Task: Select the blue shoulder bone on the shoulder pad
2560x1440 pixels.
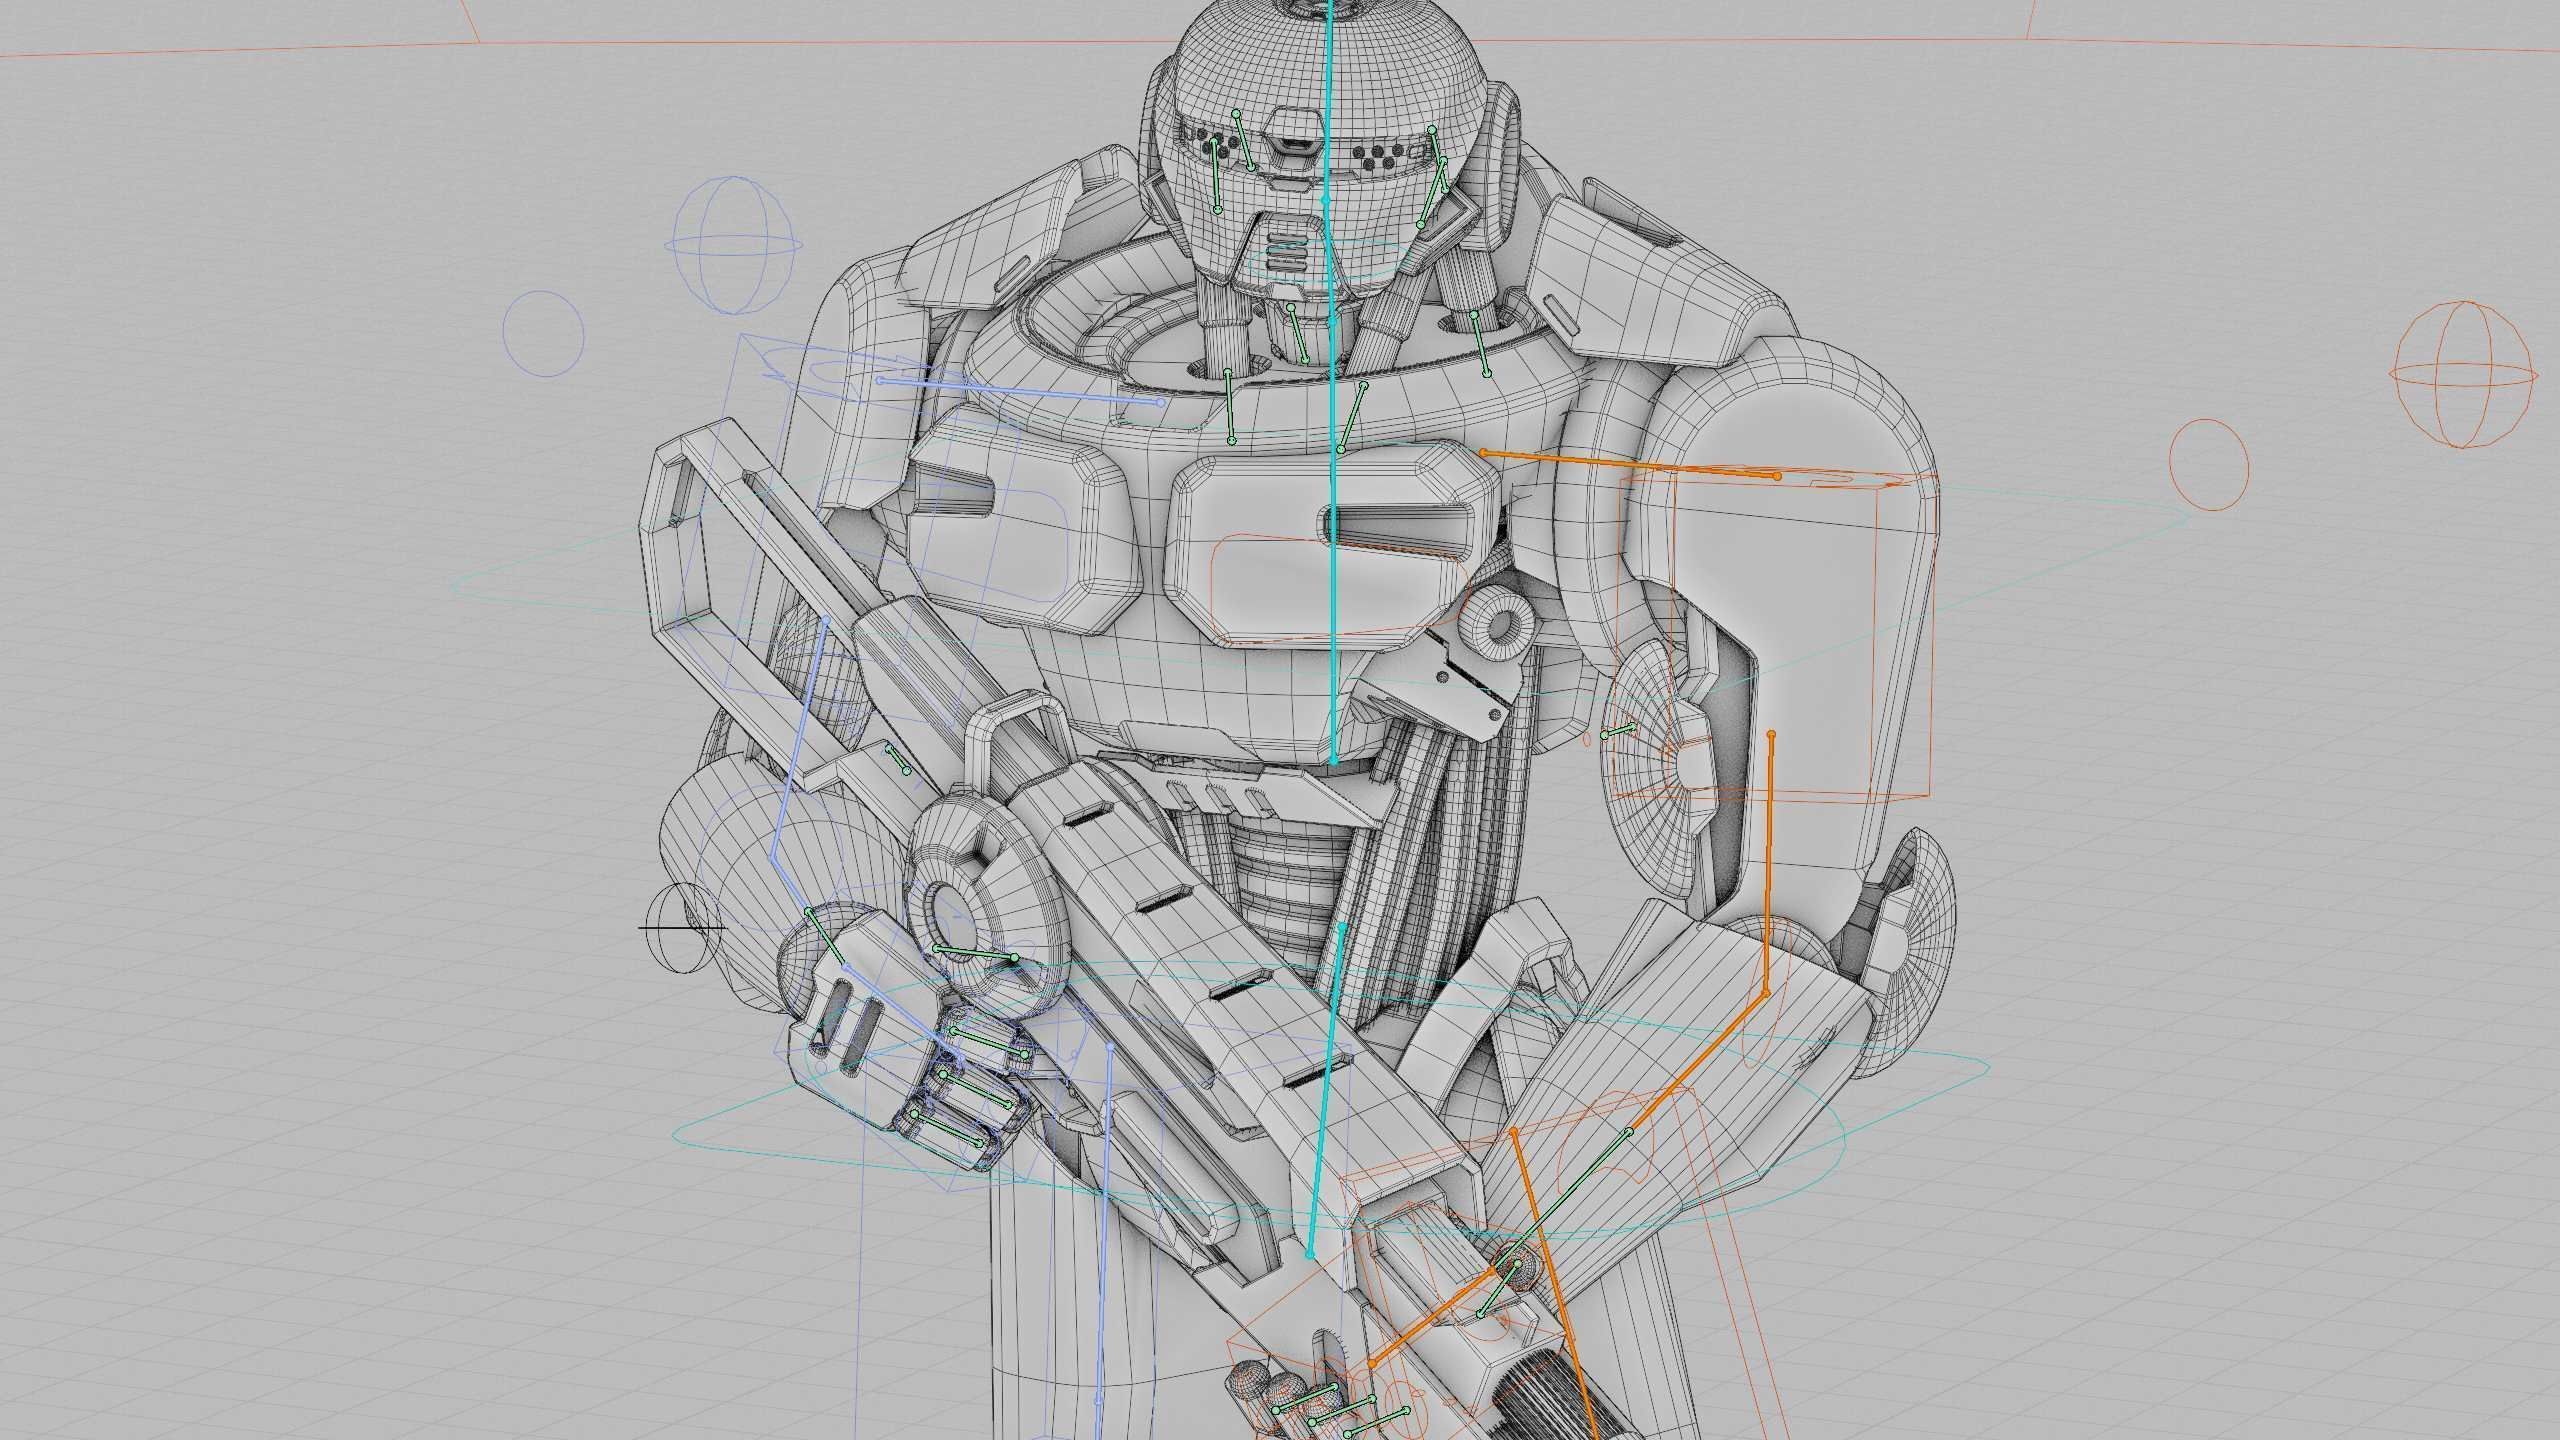Action: pos(1019,391)
